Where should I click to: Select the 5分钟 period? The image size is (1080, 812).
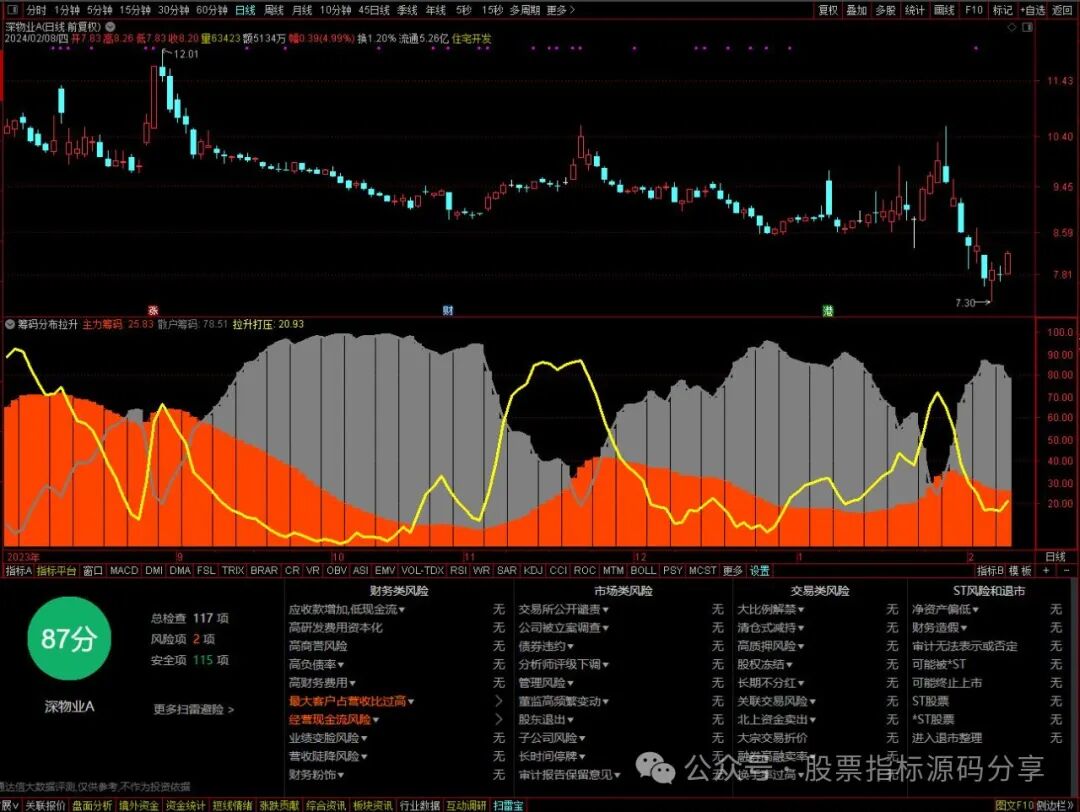99,10
